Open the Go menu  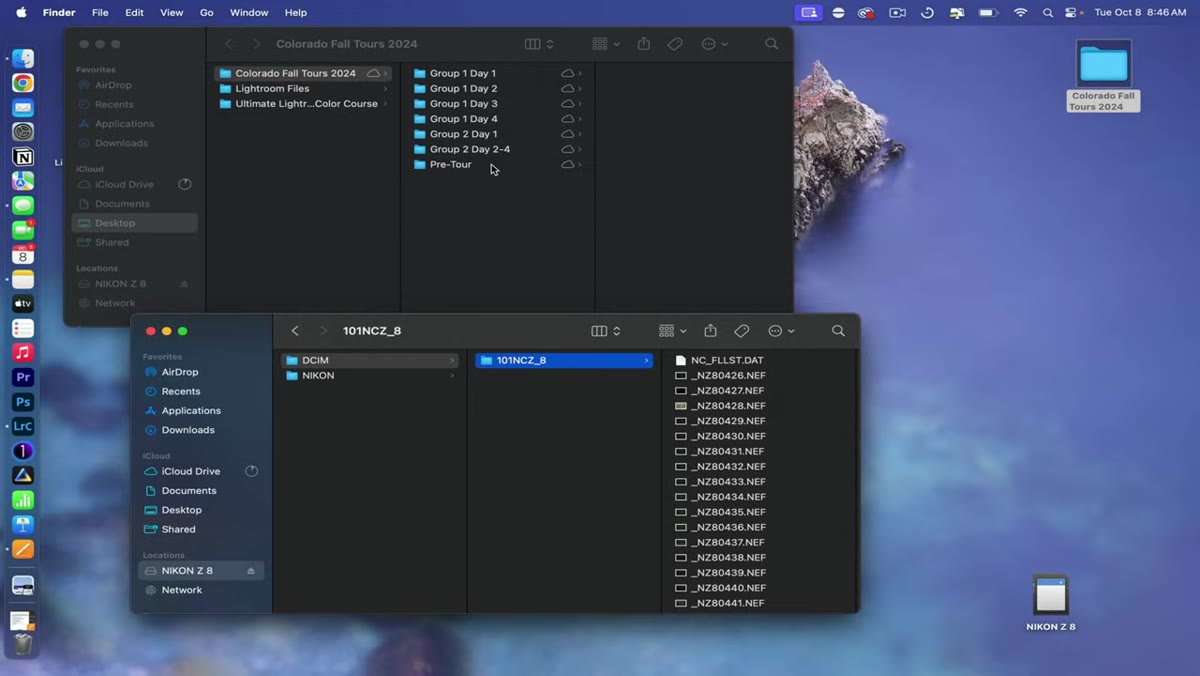tap(207, 13)
